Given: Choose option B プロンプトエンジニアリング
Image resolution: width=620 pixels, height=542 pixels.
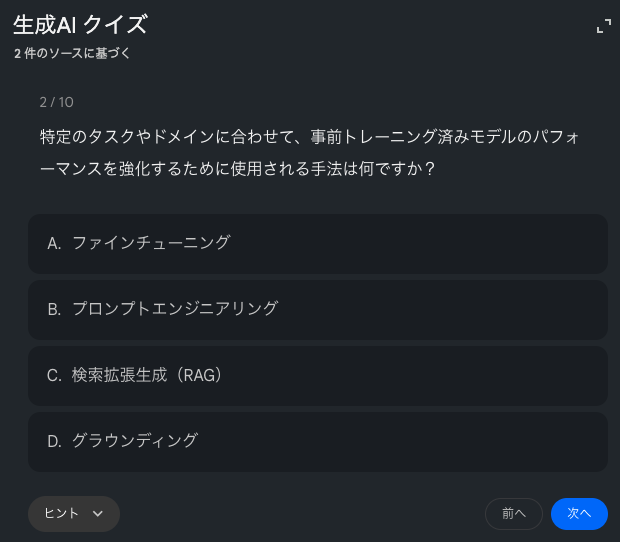Looking at the screenshot, I should click(x=318, y=309).
